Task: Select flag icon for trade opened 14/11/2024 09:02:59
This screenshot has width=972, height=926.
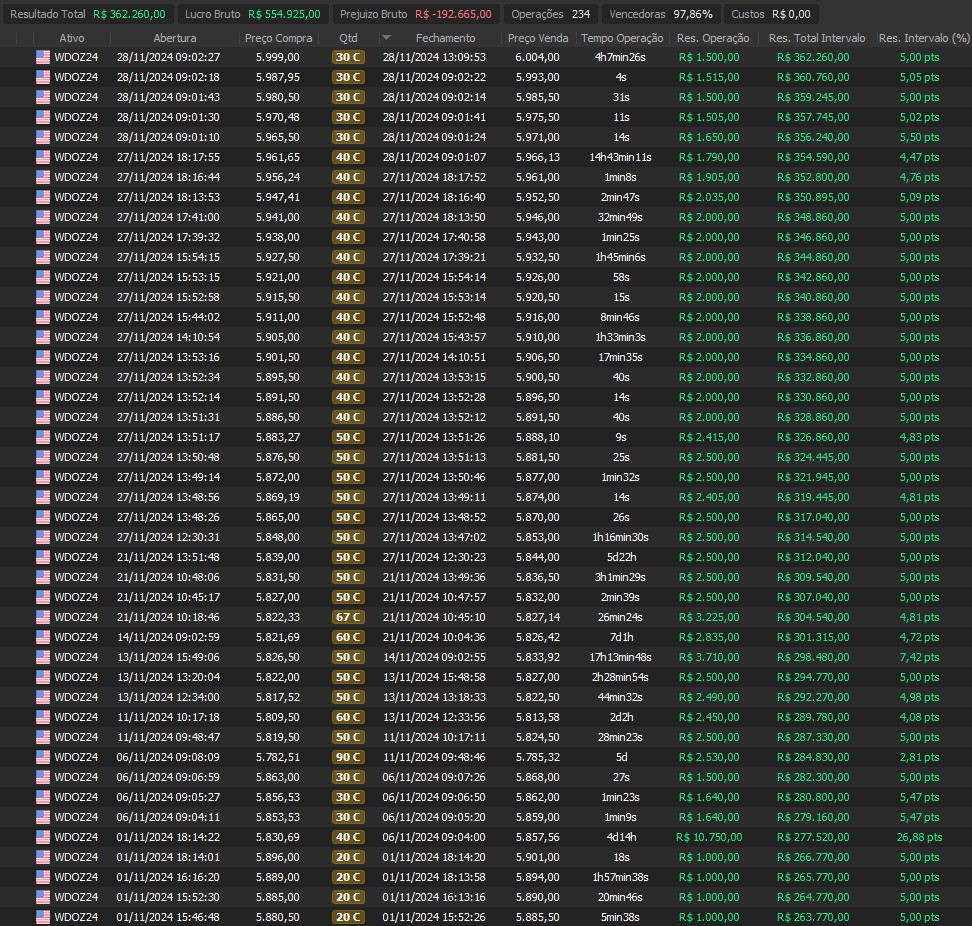Action: (x=42, y=637)
